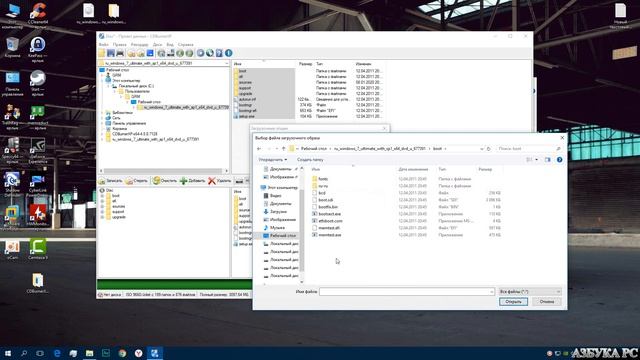This screenshot has height=360, width=640.
Task: Sort by the Дата изменения column header
Action: tap(413, 169)
